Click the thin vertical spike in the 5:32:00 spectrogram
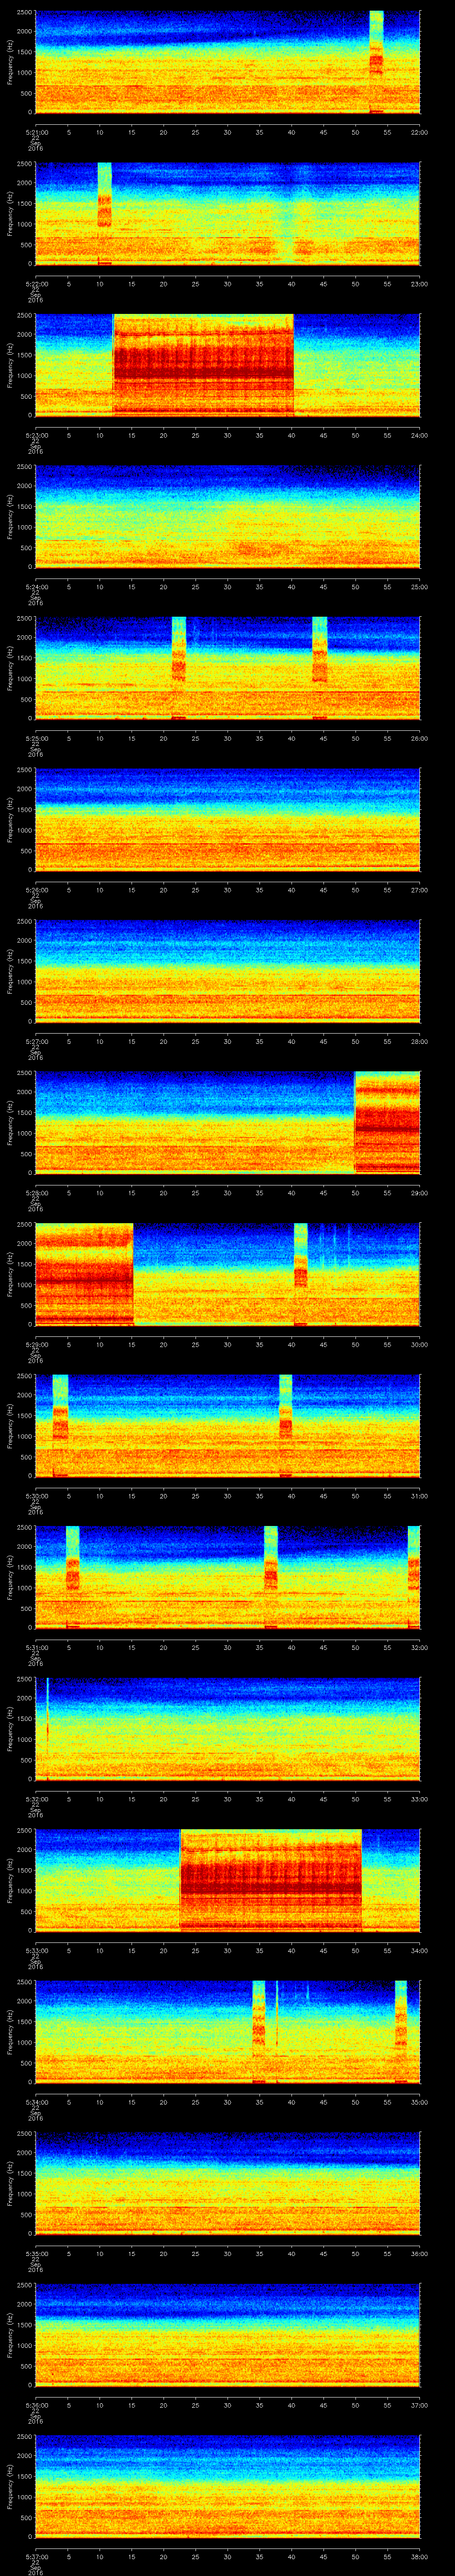Screen dimensions: 455x2576 (47, 1727)
